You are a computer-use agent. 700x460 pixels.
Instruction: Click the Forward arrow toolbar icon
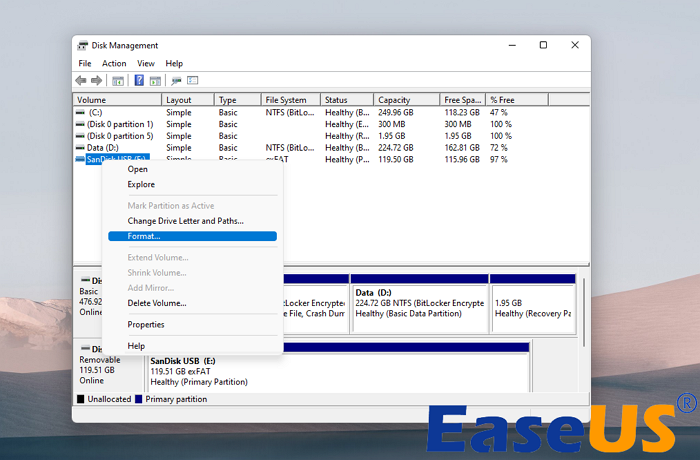coord(97,80)
